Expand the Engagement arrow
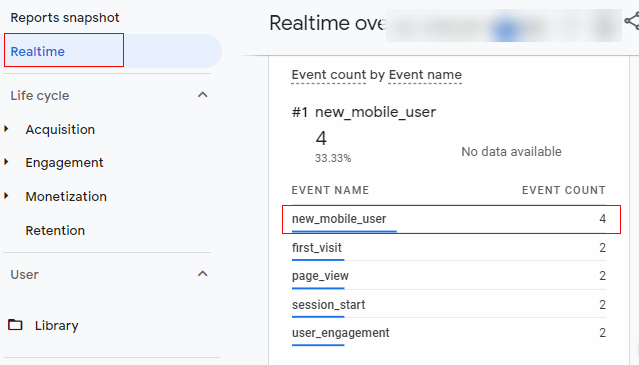This screenshot has width=639, height=365. 6,162
